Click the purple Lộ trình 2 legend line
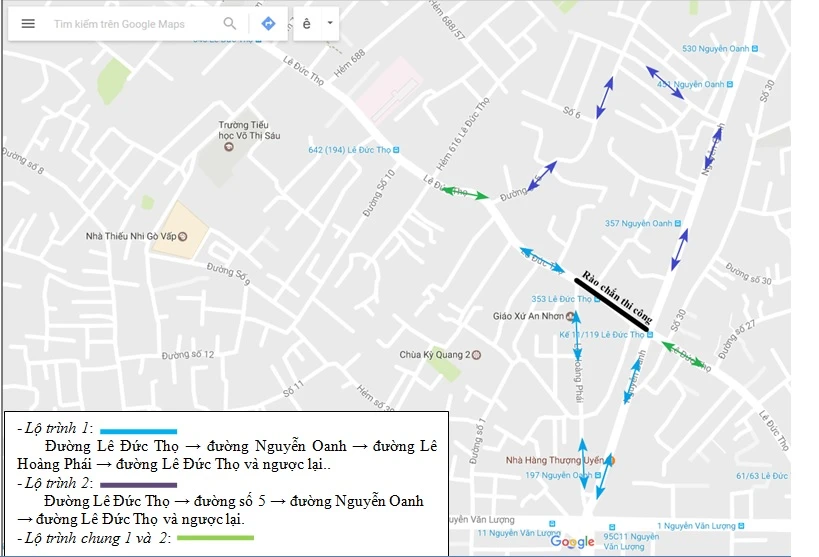 (x=138, y=484)
